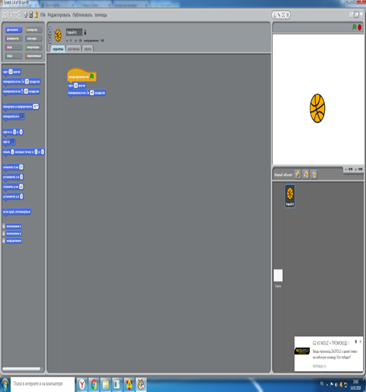Open direction dropdown in point-in-direction block
Screen dimensions: 366x392
tap(36, 106)
